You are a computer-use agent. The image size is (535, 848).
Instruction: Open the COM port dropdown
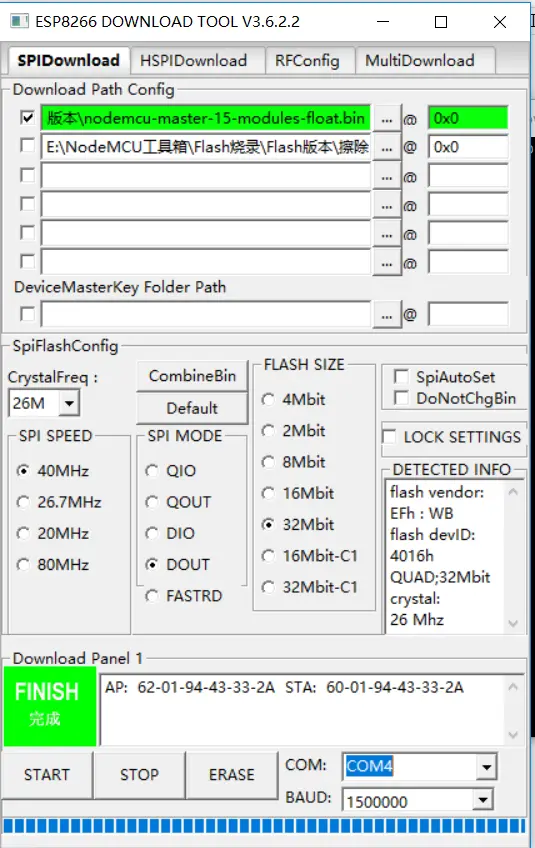486,767
